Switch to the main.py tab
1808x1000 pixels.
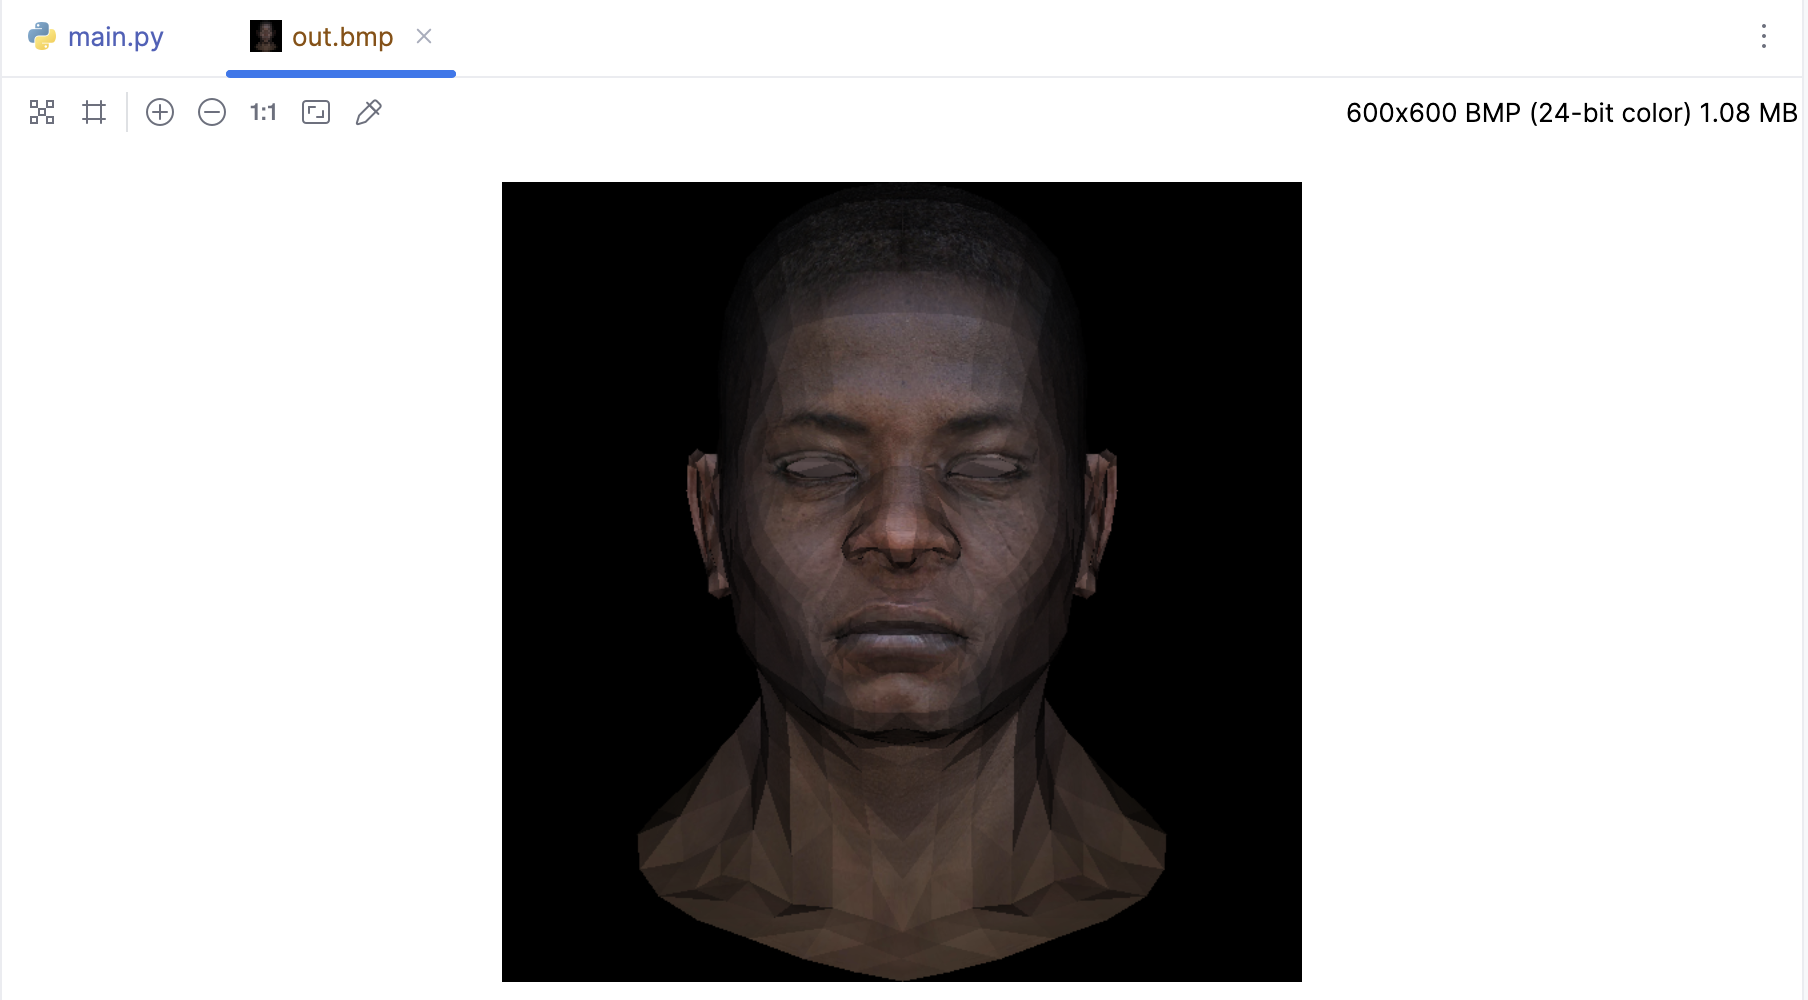coord(115,37)
